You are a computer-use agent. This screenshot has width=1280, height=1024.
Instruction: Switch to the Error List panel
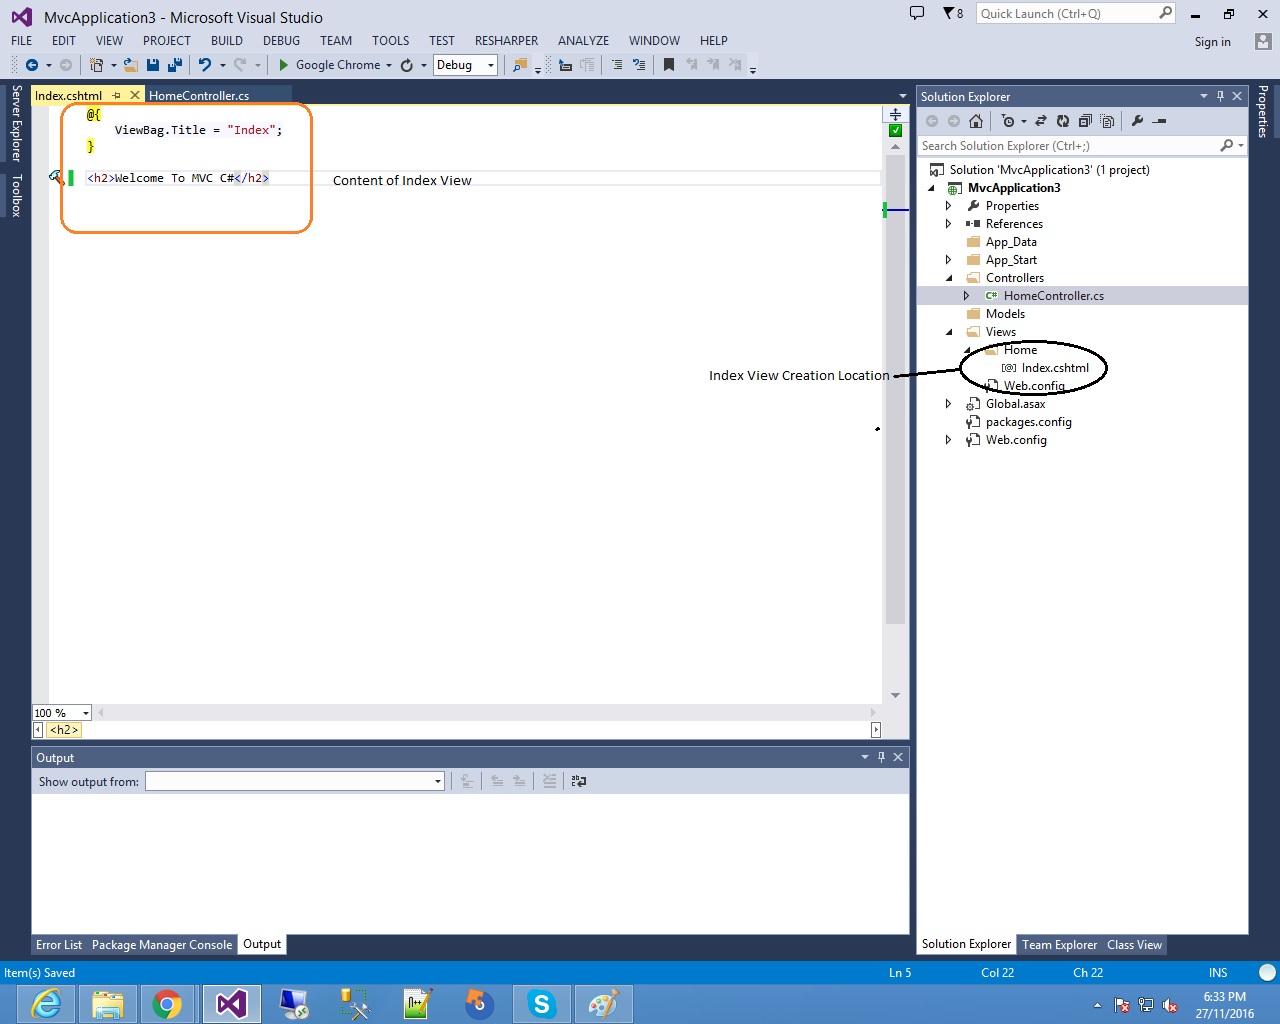tap(58, 944)
